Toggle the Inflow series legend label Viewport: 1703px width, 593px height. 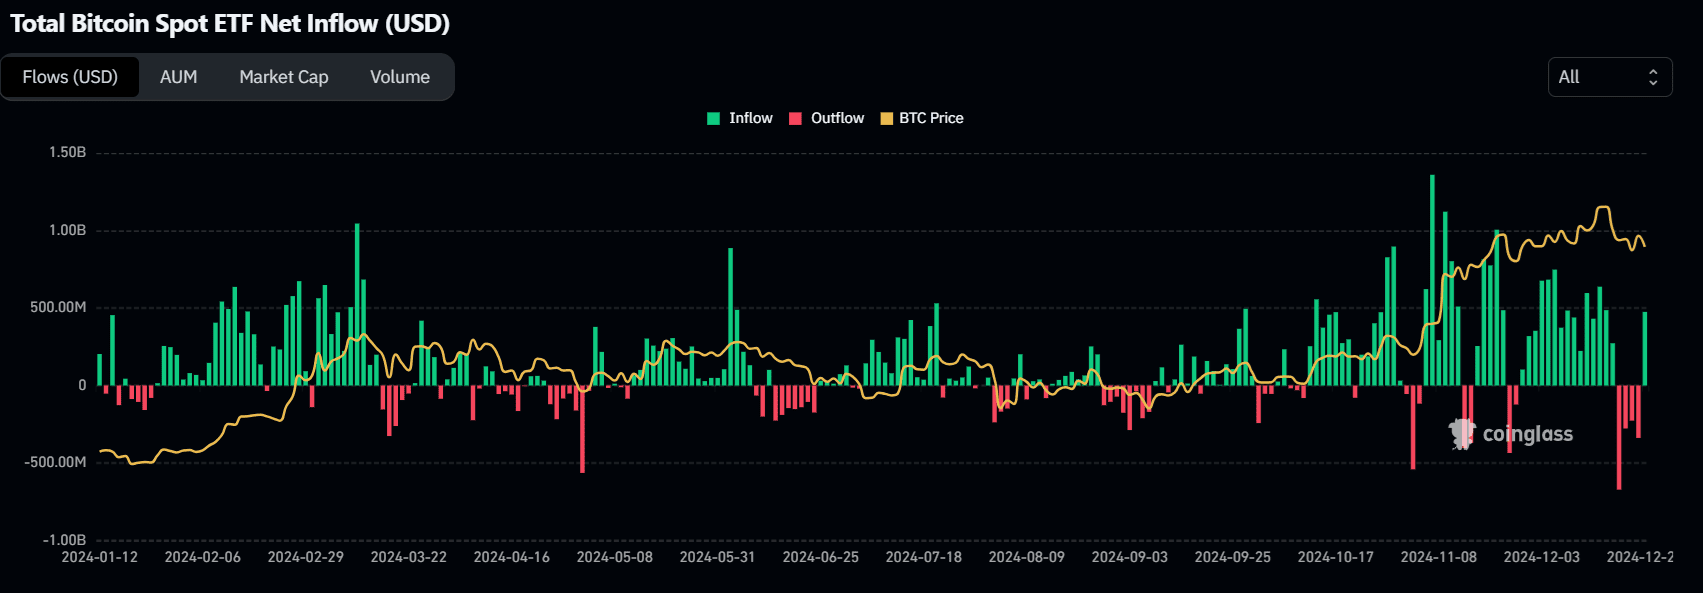click(750, 118)
